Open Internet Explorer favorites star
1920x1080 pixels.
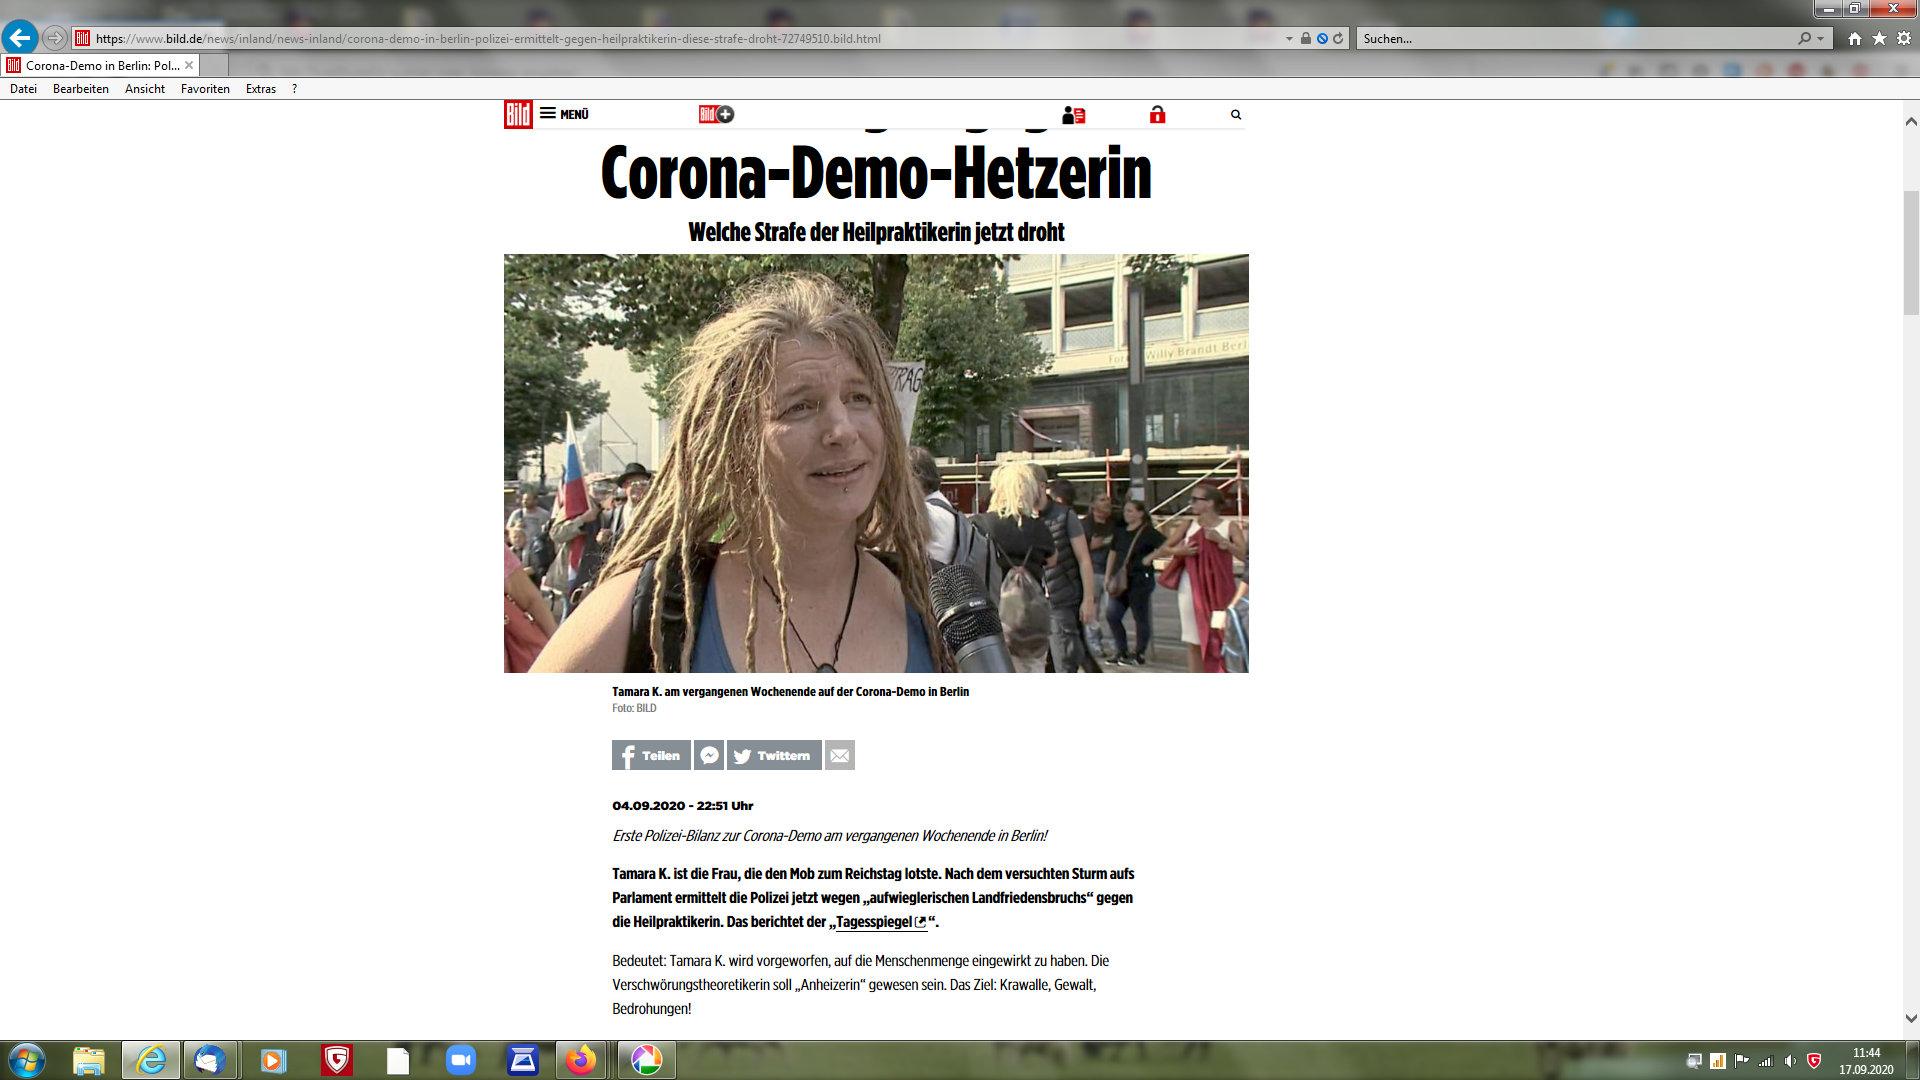[1879, 39]
